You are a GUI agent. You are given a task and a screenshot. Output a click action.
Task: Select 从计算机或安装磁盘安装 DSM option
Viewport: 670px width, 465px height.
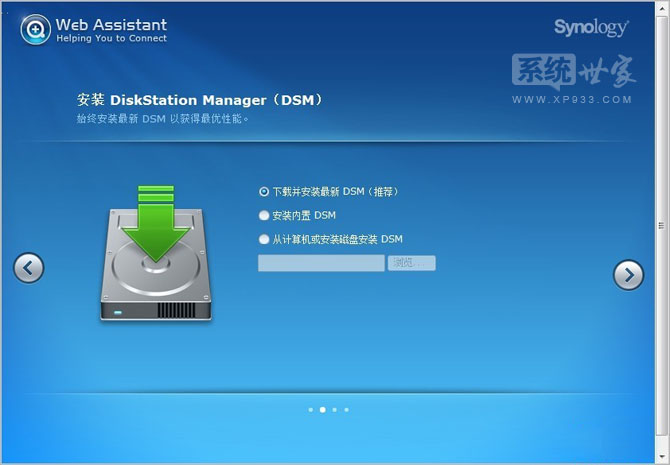(x=264, y=239)
